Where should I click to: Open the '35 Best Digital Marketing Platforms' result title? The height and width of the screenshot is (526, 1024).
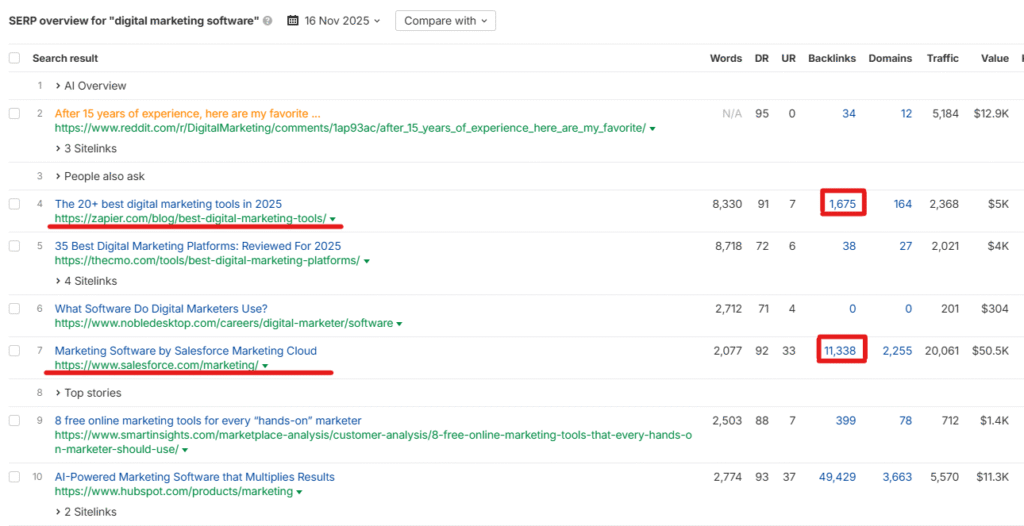(197, 246)
